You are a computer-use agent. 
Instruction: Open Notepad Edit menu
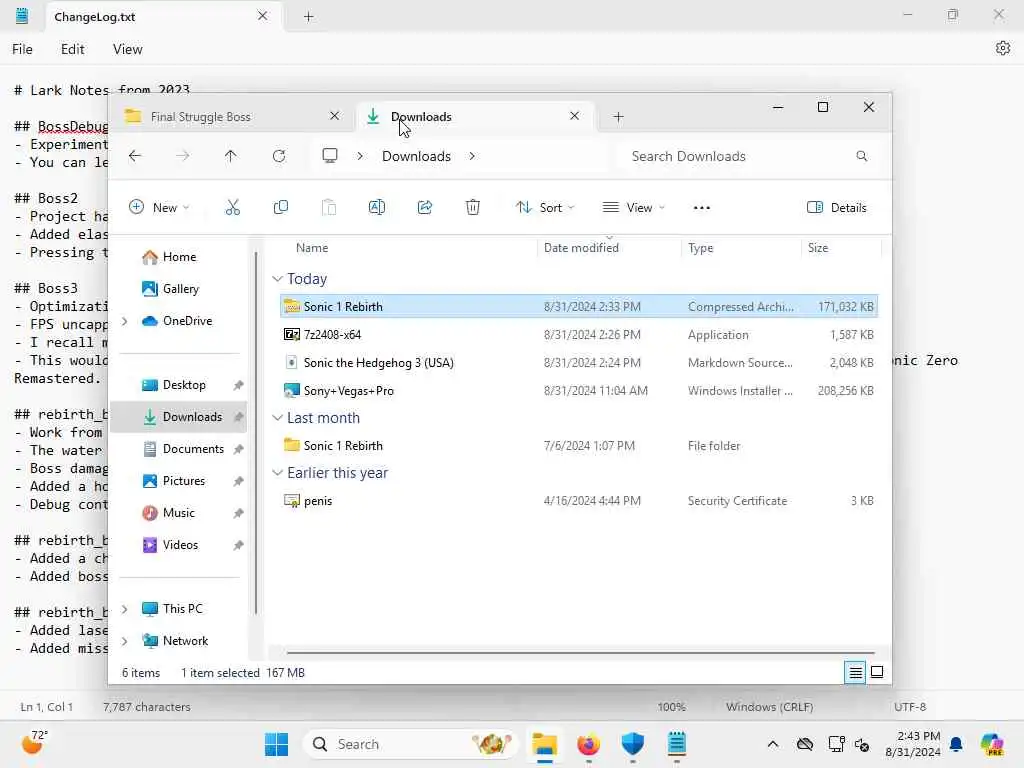coord(72,49)
